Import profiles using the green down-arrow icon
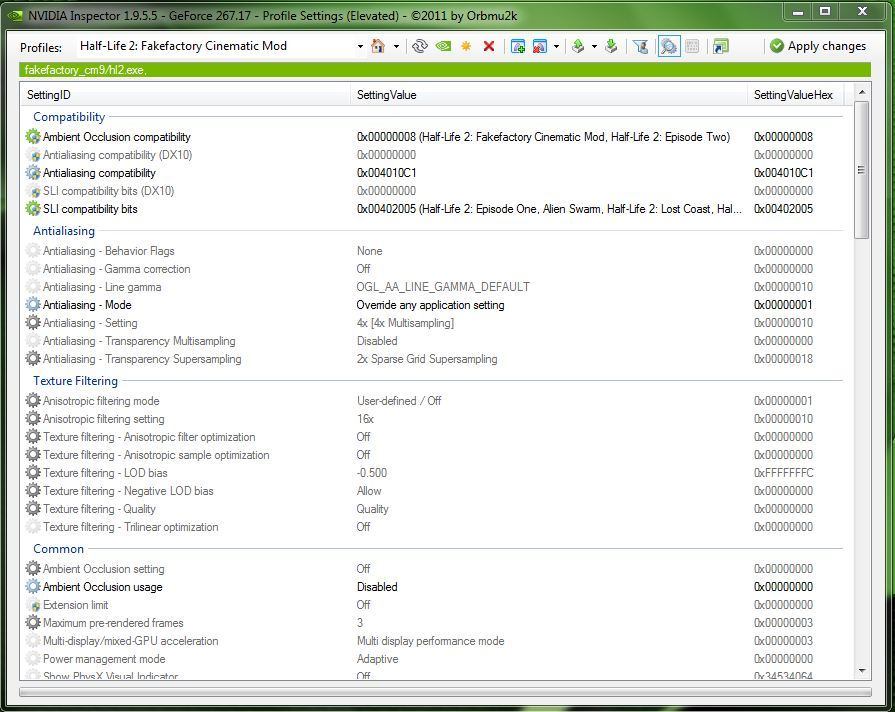 coord(611,46)
